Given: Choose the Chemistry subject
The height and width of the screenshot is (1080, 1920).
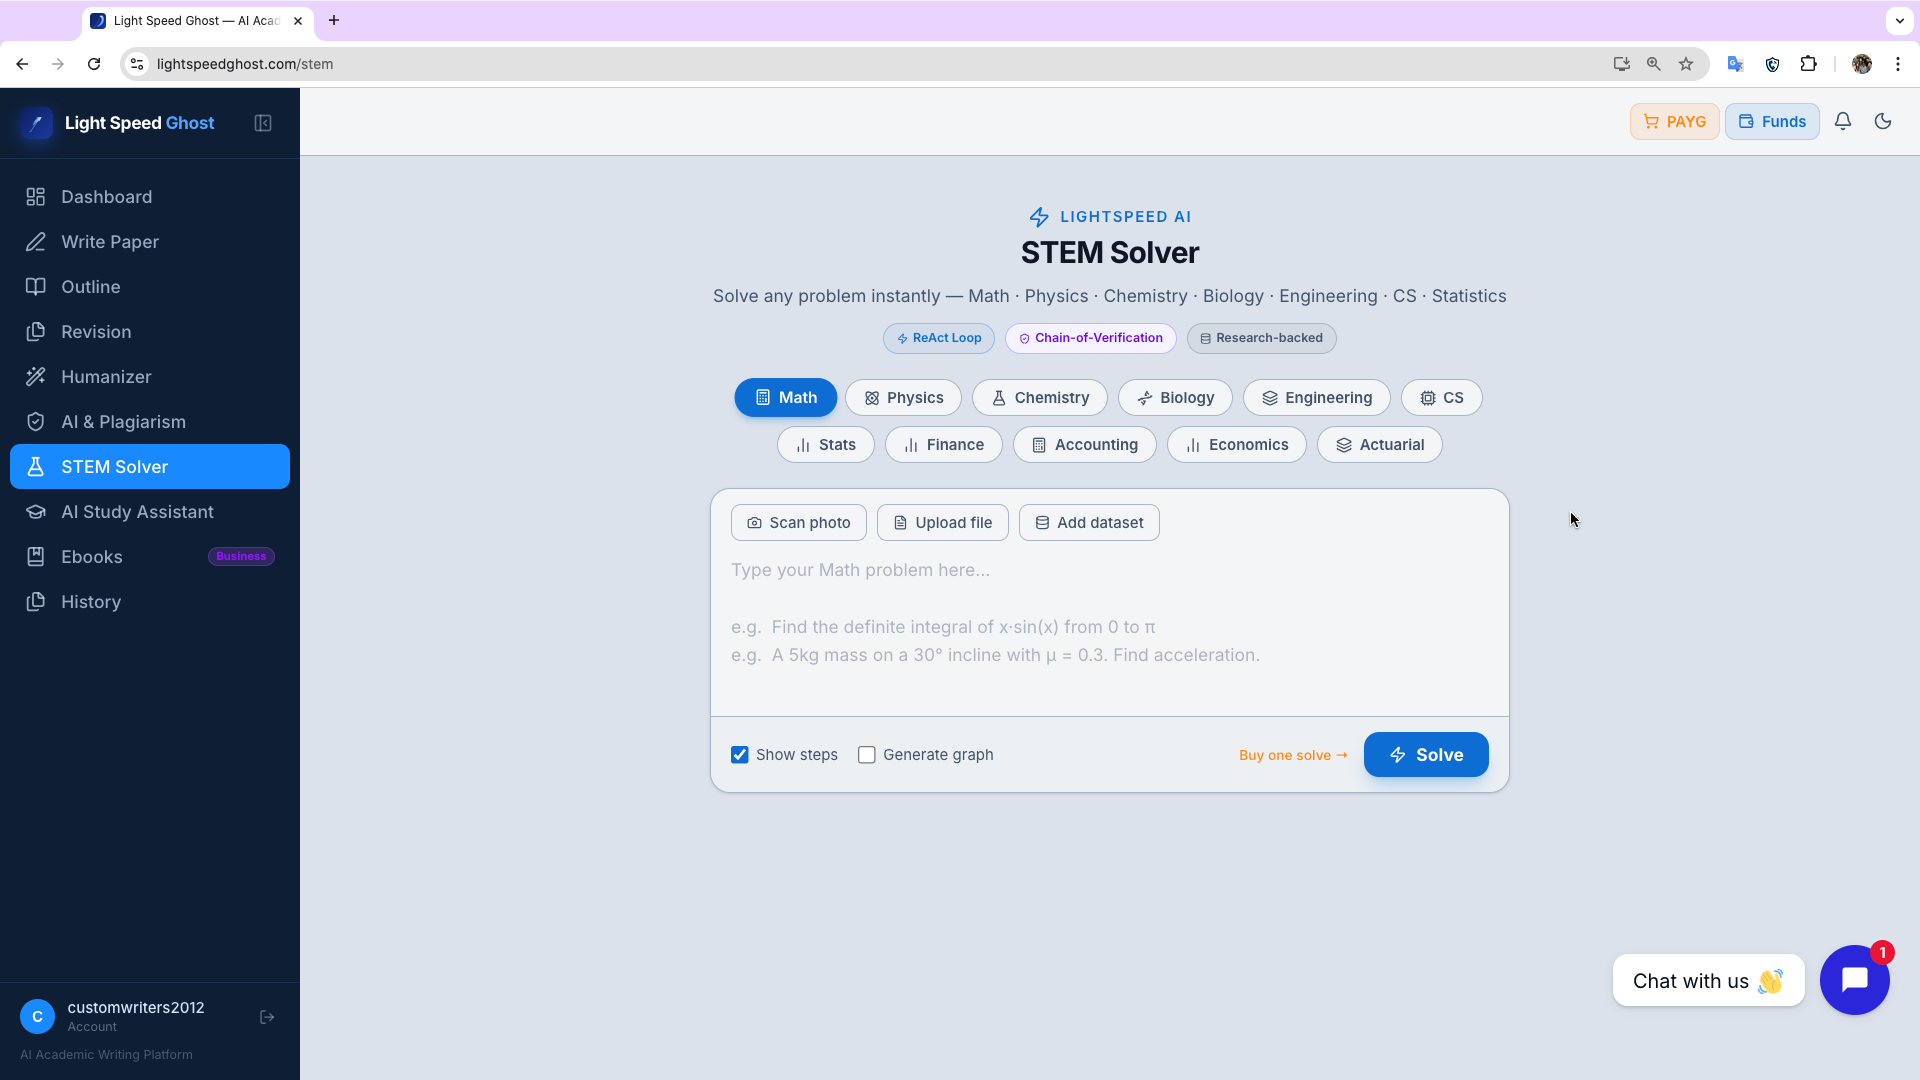Looking at the screenshot, I should (1040, 398).
